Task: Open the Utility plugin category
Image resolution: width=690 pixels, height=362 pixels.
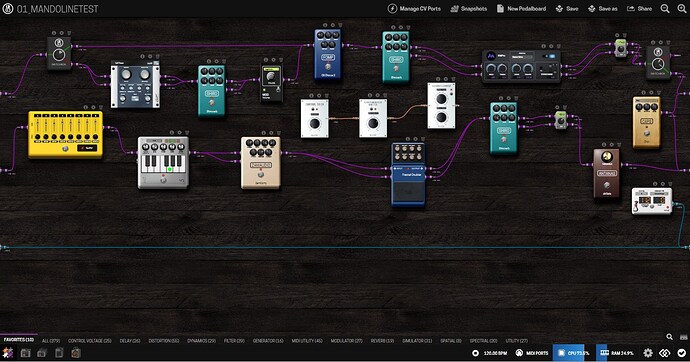Action: (x=517, y=340)
